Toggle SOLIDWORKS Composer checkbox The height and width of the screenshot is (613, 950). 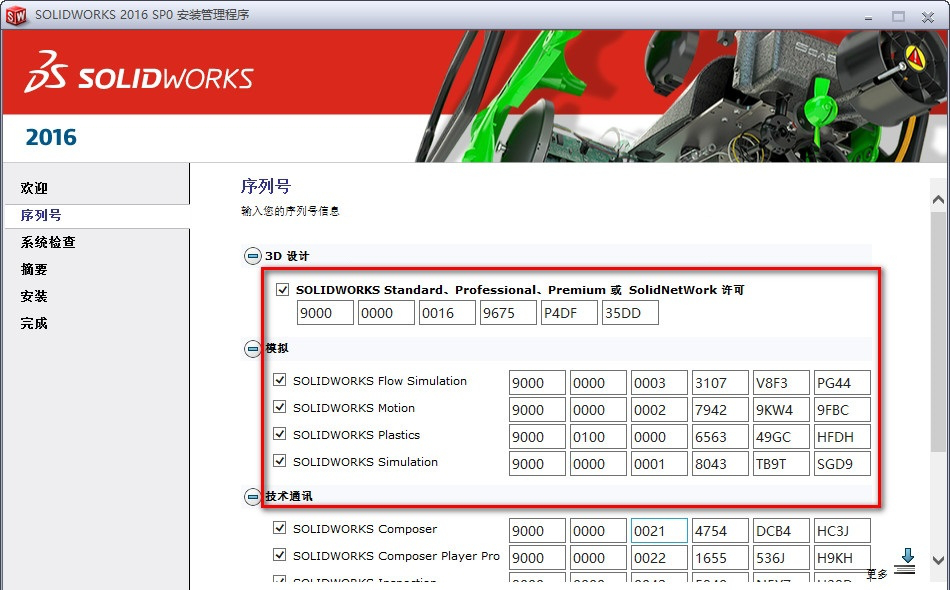click(x=279, y=528)
